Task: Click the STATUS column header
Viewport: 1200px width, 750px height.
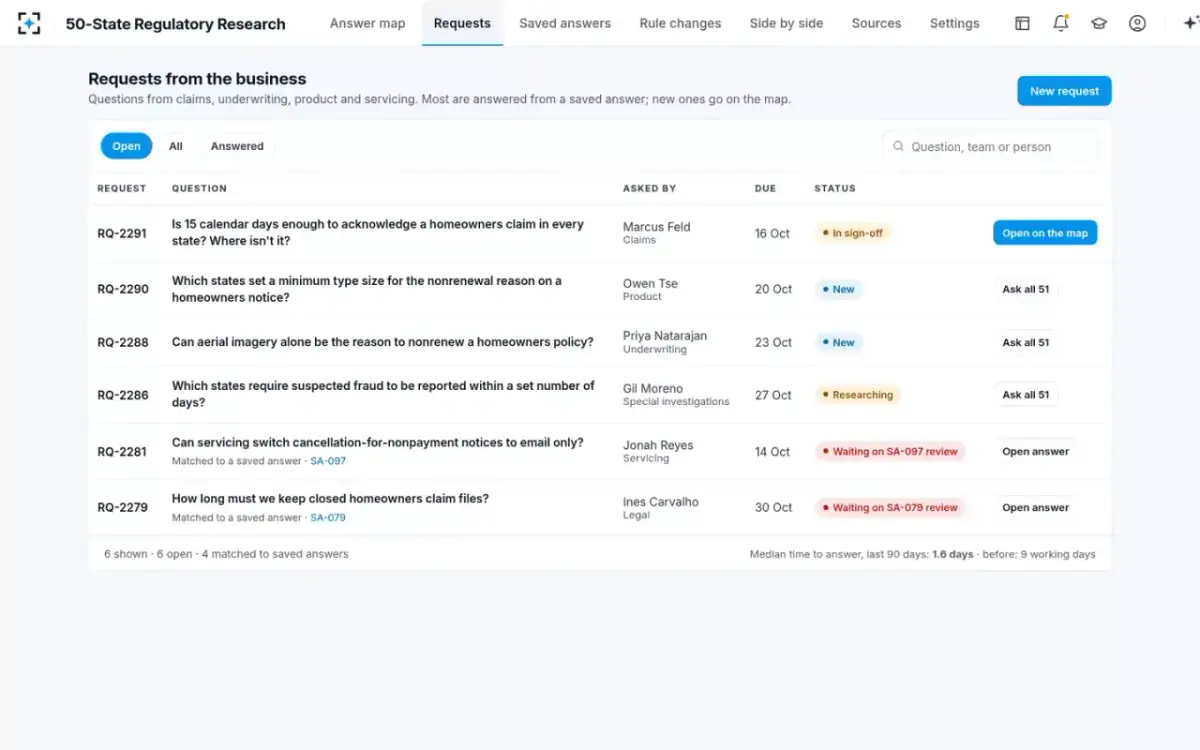Action: (835, 188)
